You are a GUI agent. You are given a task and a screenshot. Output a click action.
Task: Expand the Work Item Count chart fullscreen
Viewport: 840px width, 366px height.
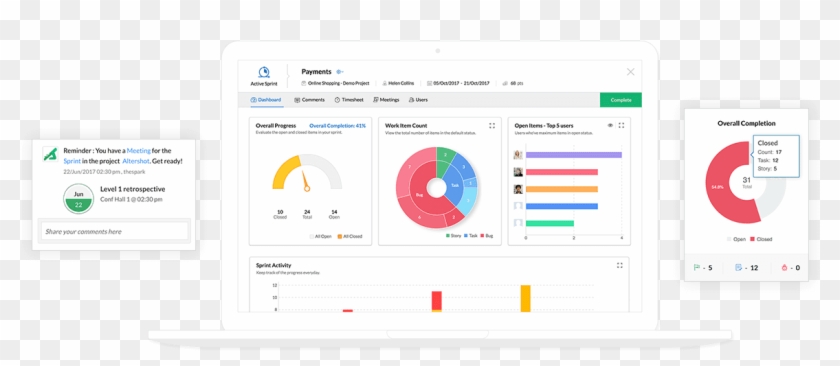click(492, 125)
